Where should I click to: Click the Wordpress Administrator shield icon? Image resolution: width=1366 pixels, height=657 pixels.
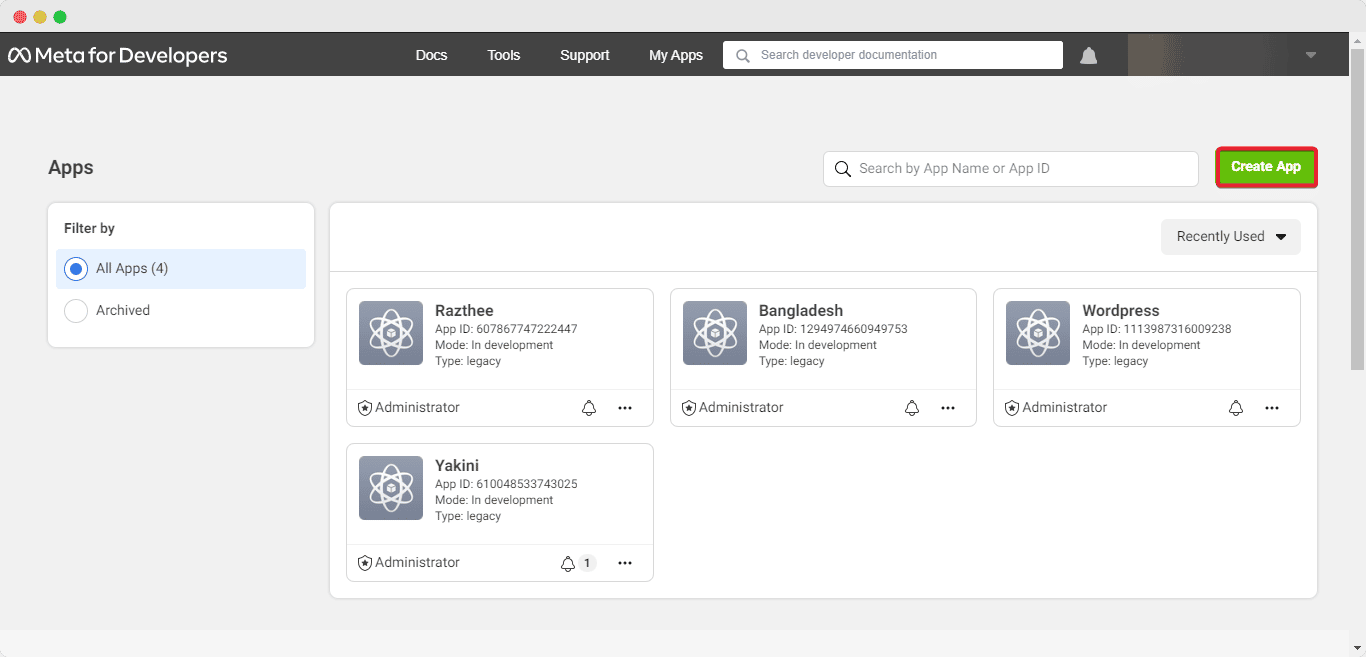coord(1012,408)
